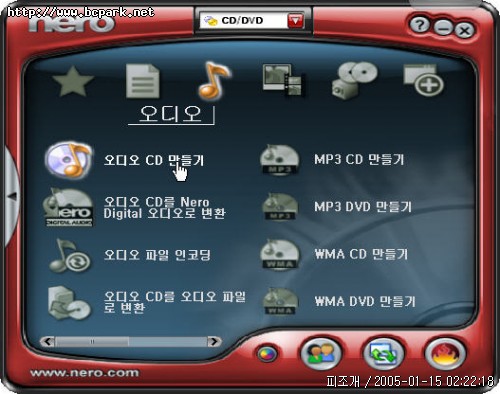500x394 pixels.
Task: Open the www.nero.com link
Action: [84, 373]
